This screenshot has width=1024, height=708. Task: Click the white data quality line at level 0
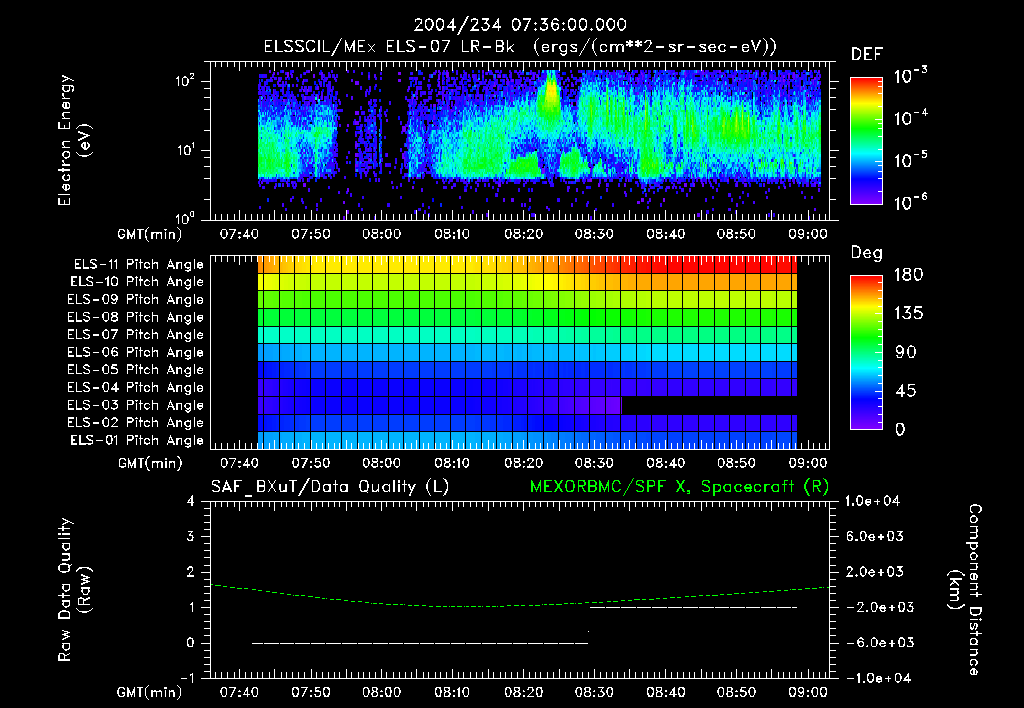[x=420, y=643]
